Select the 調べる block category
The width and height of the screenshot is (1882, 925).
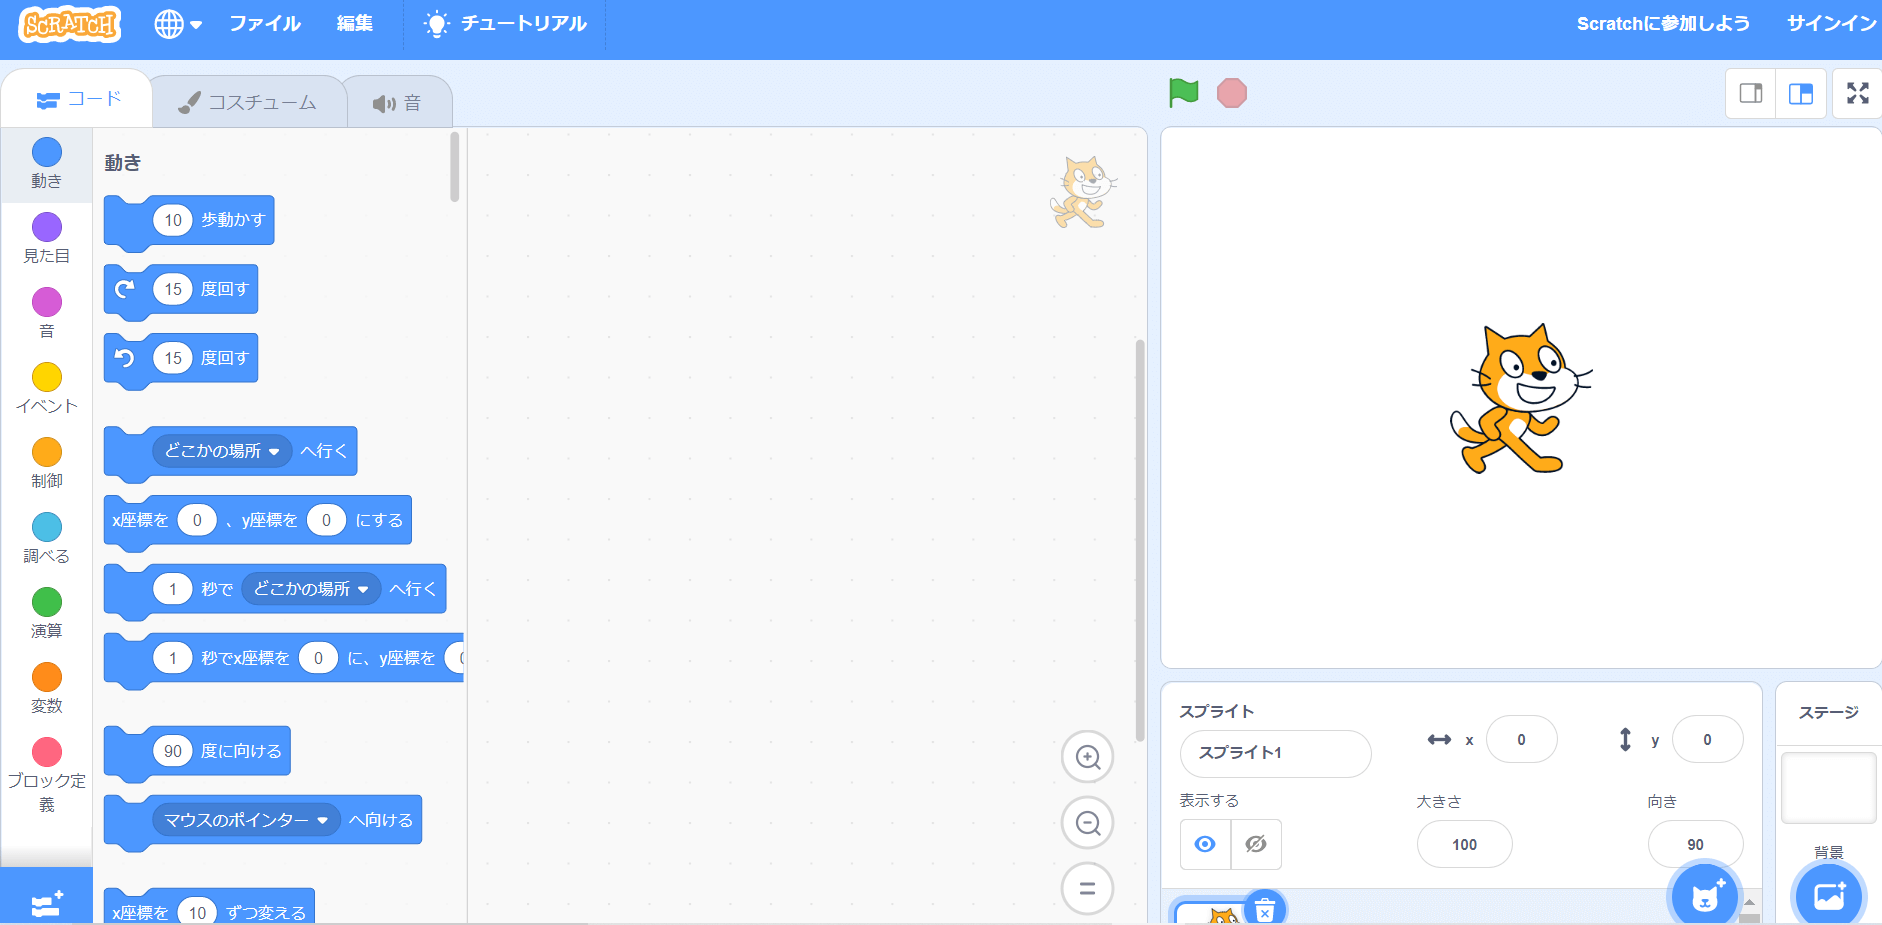coord(47,539)
